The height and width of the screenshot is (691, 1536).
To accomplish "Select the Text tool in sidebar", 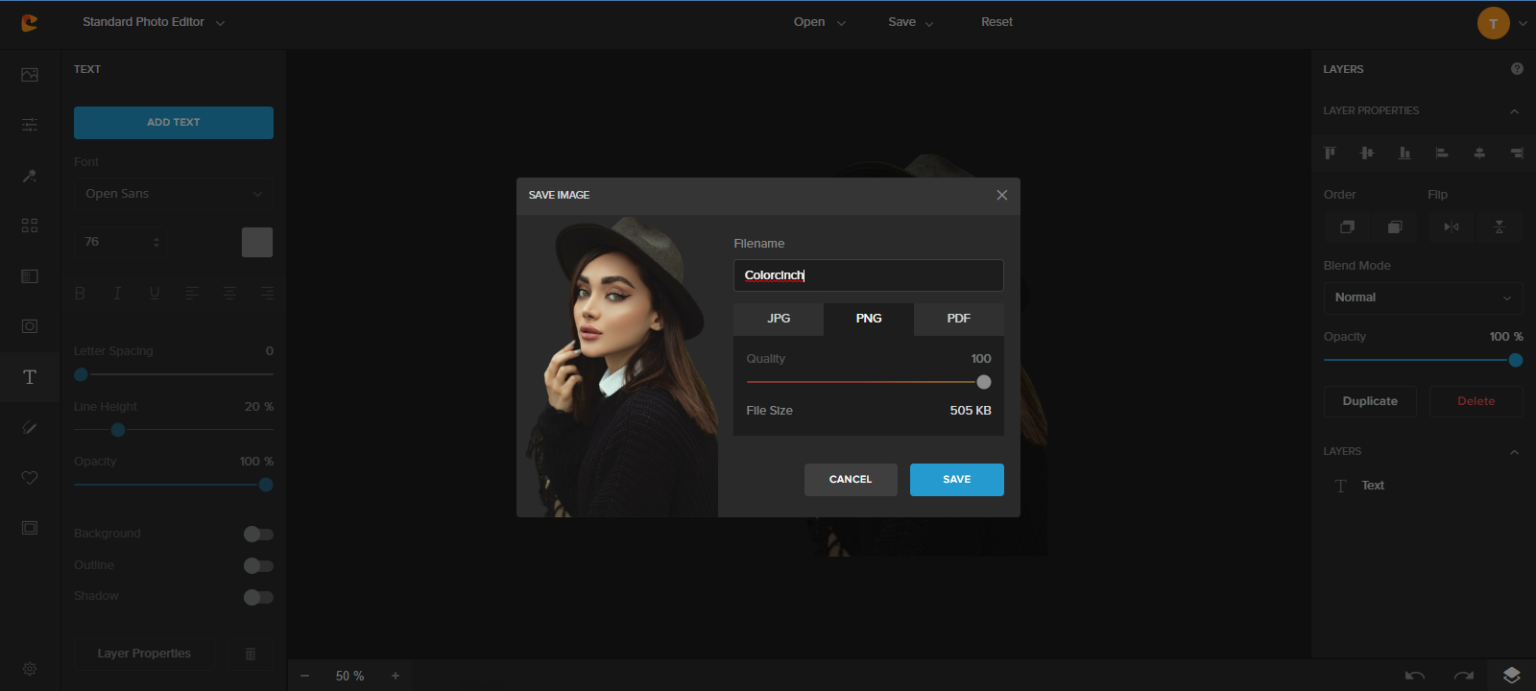I will (x=29, y=377).
